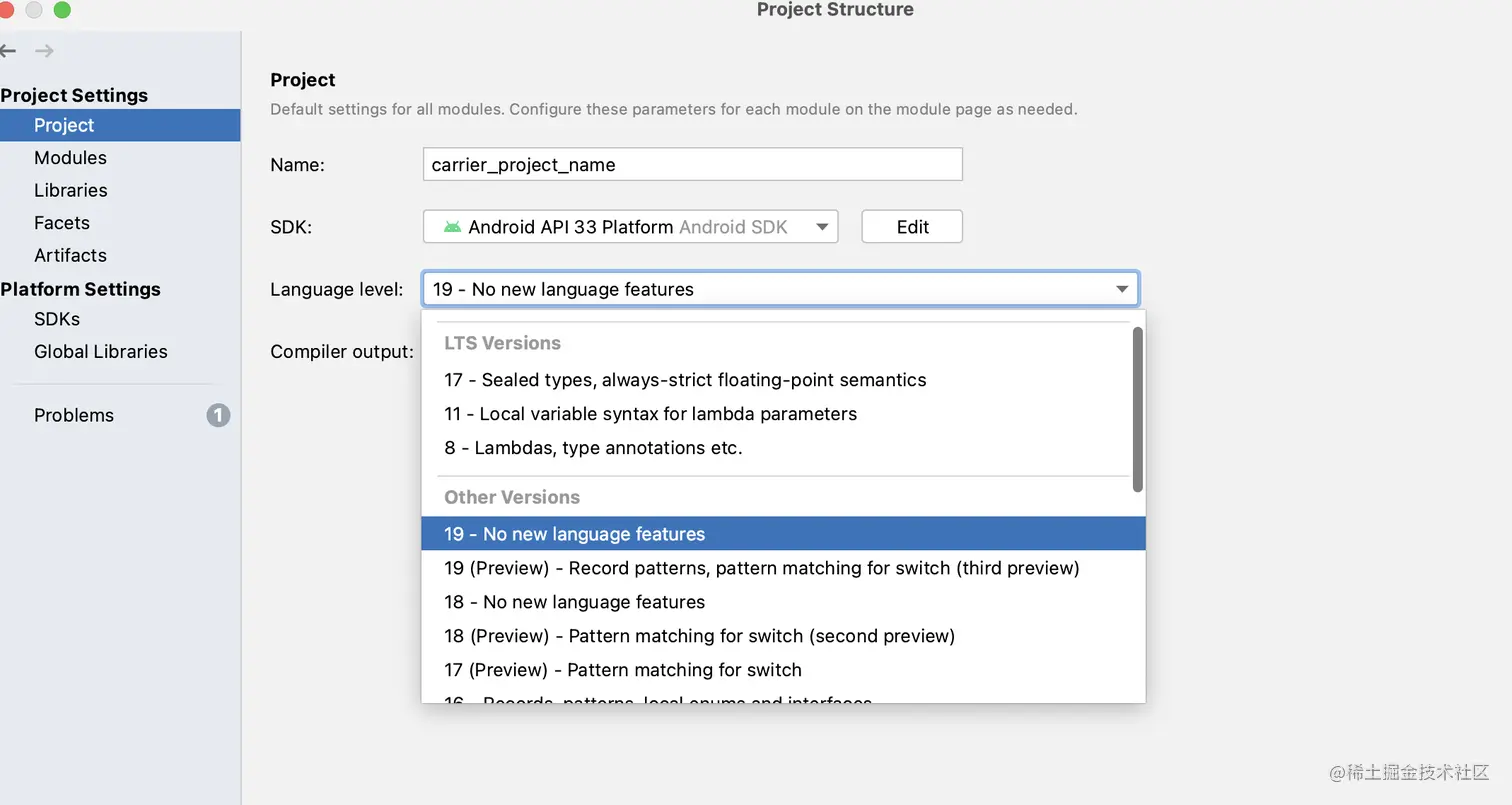Open the Modules settings page
Image resolution: width=1512 pixels, height=805 pixels.
coord(70,158)
